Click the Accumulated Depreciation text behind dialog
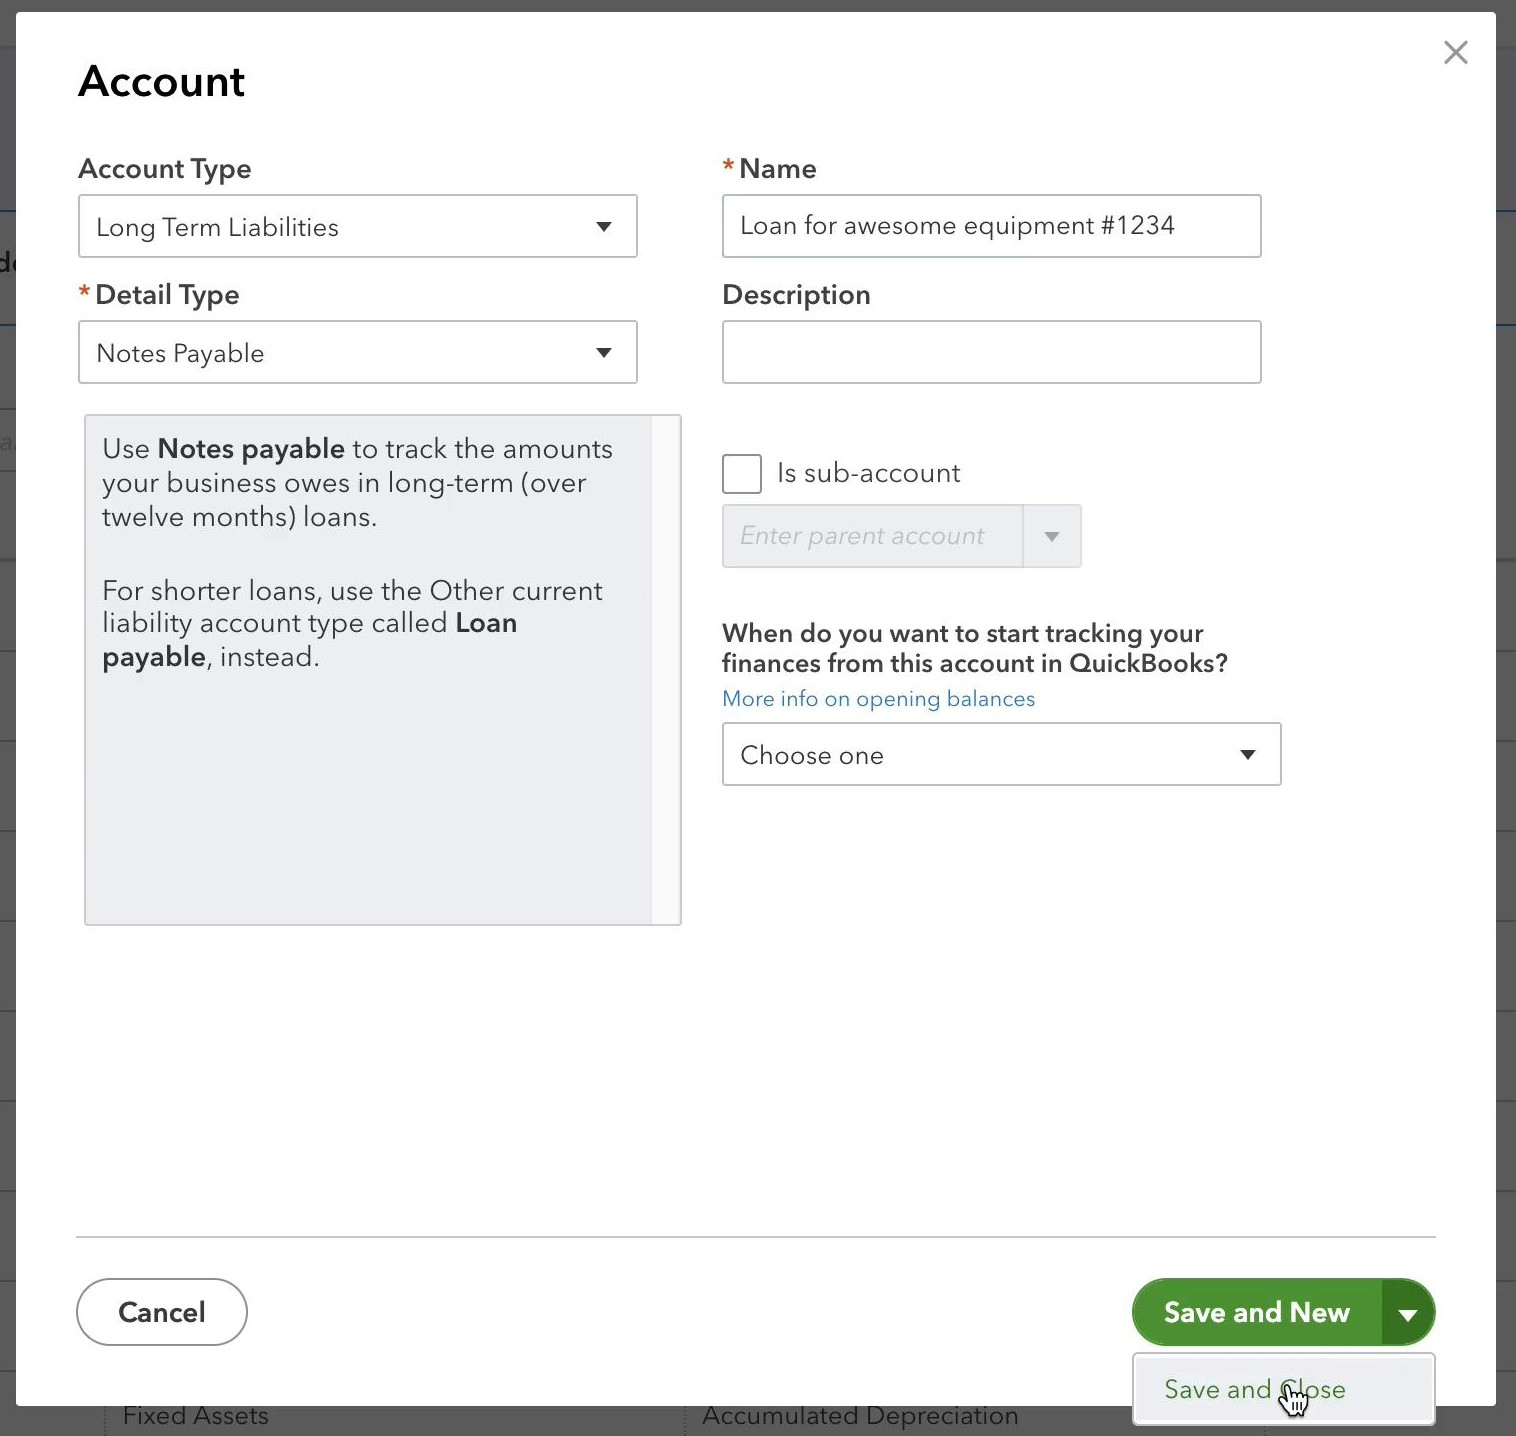The height and width of the screenshot is (1436, 1516). click(860, 1415)
